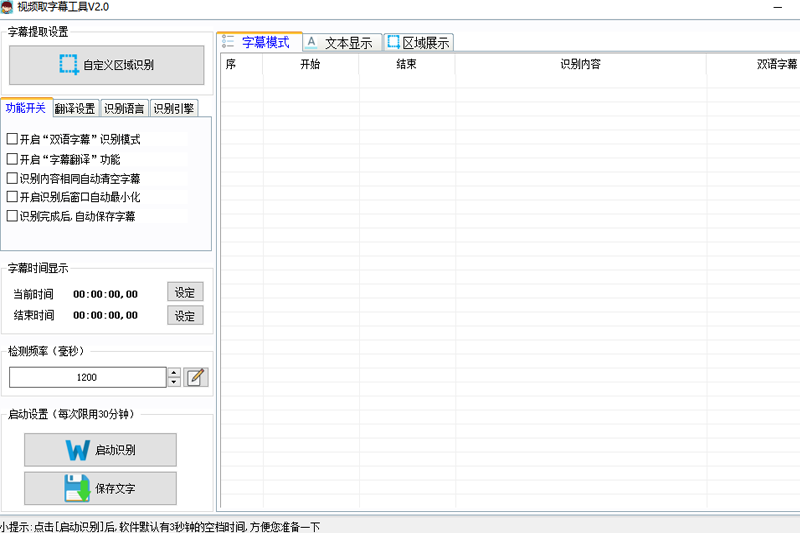
Task: Click the 自定义区域识别 button
Action: pos(107,65)
